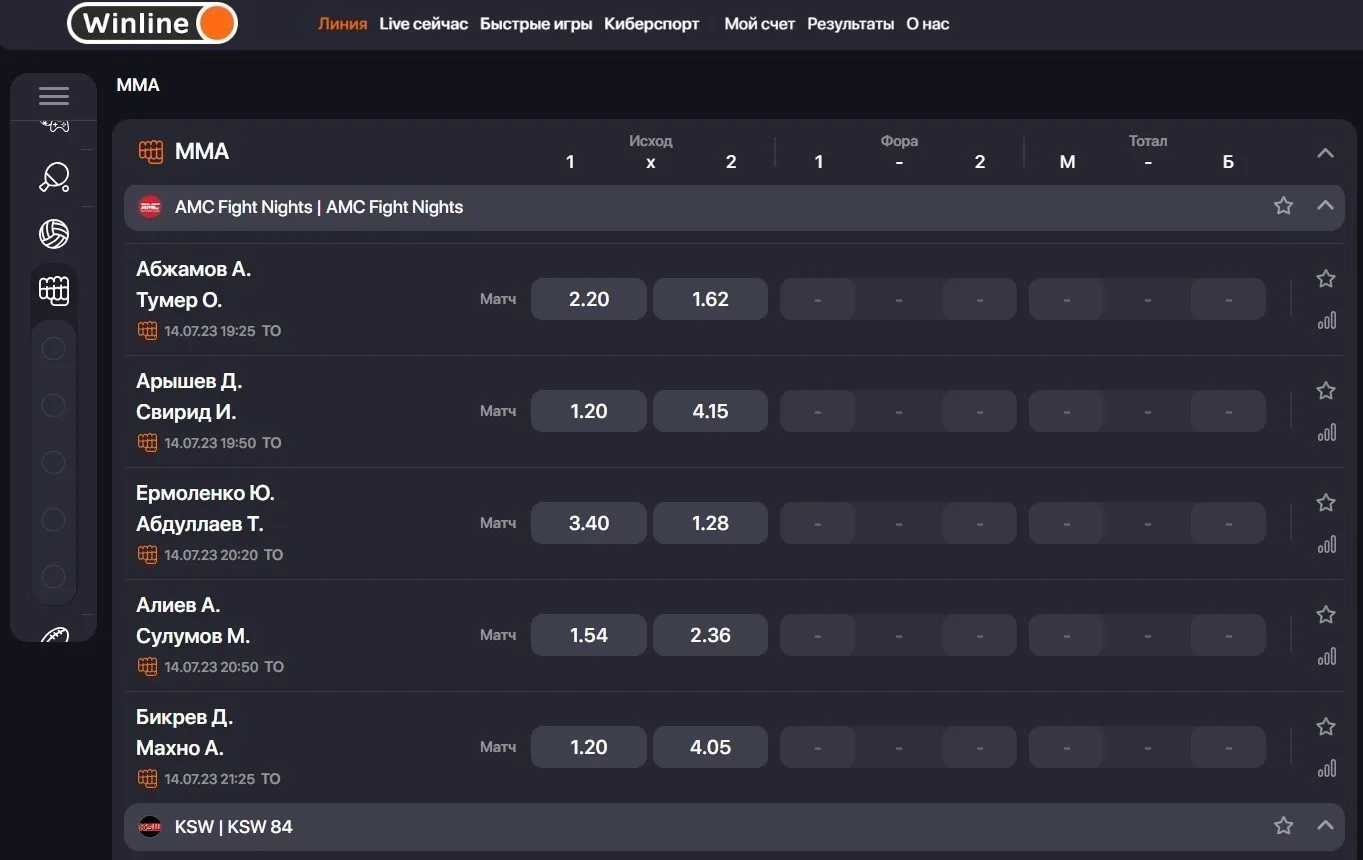Select volleyball icon in the sidebar
The width and height of the screenshot is (1363, 860).
(54, 234)
